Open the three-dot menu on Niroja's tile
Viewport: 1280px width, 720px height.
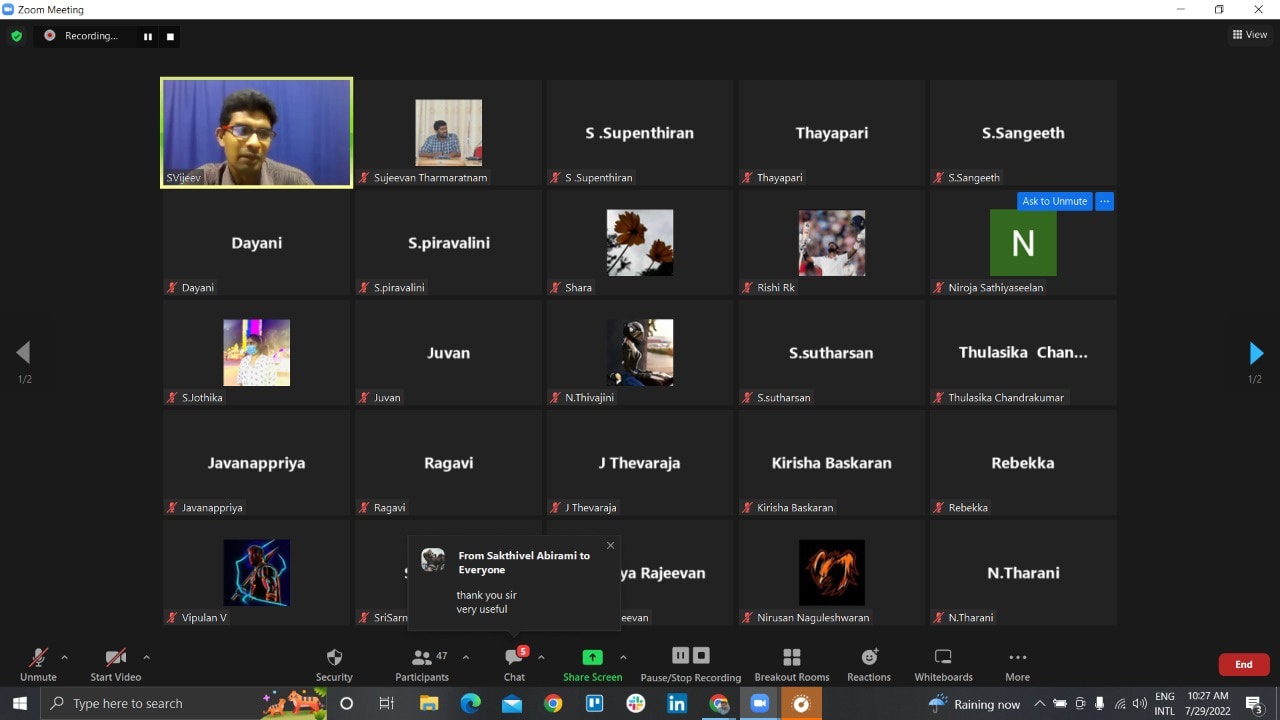coord(1104,201)
